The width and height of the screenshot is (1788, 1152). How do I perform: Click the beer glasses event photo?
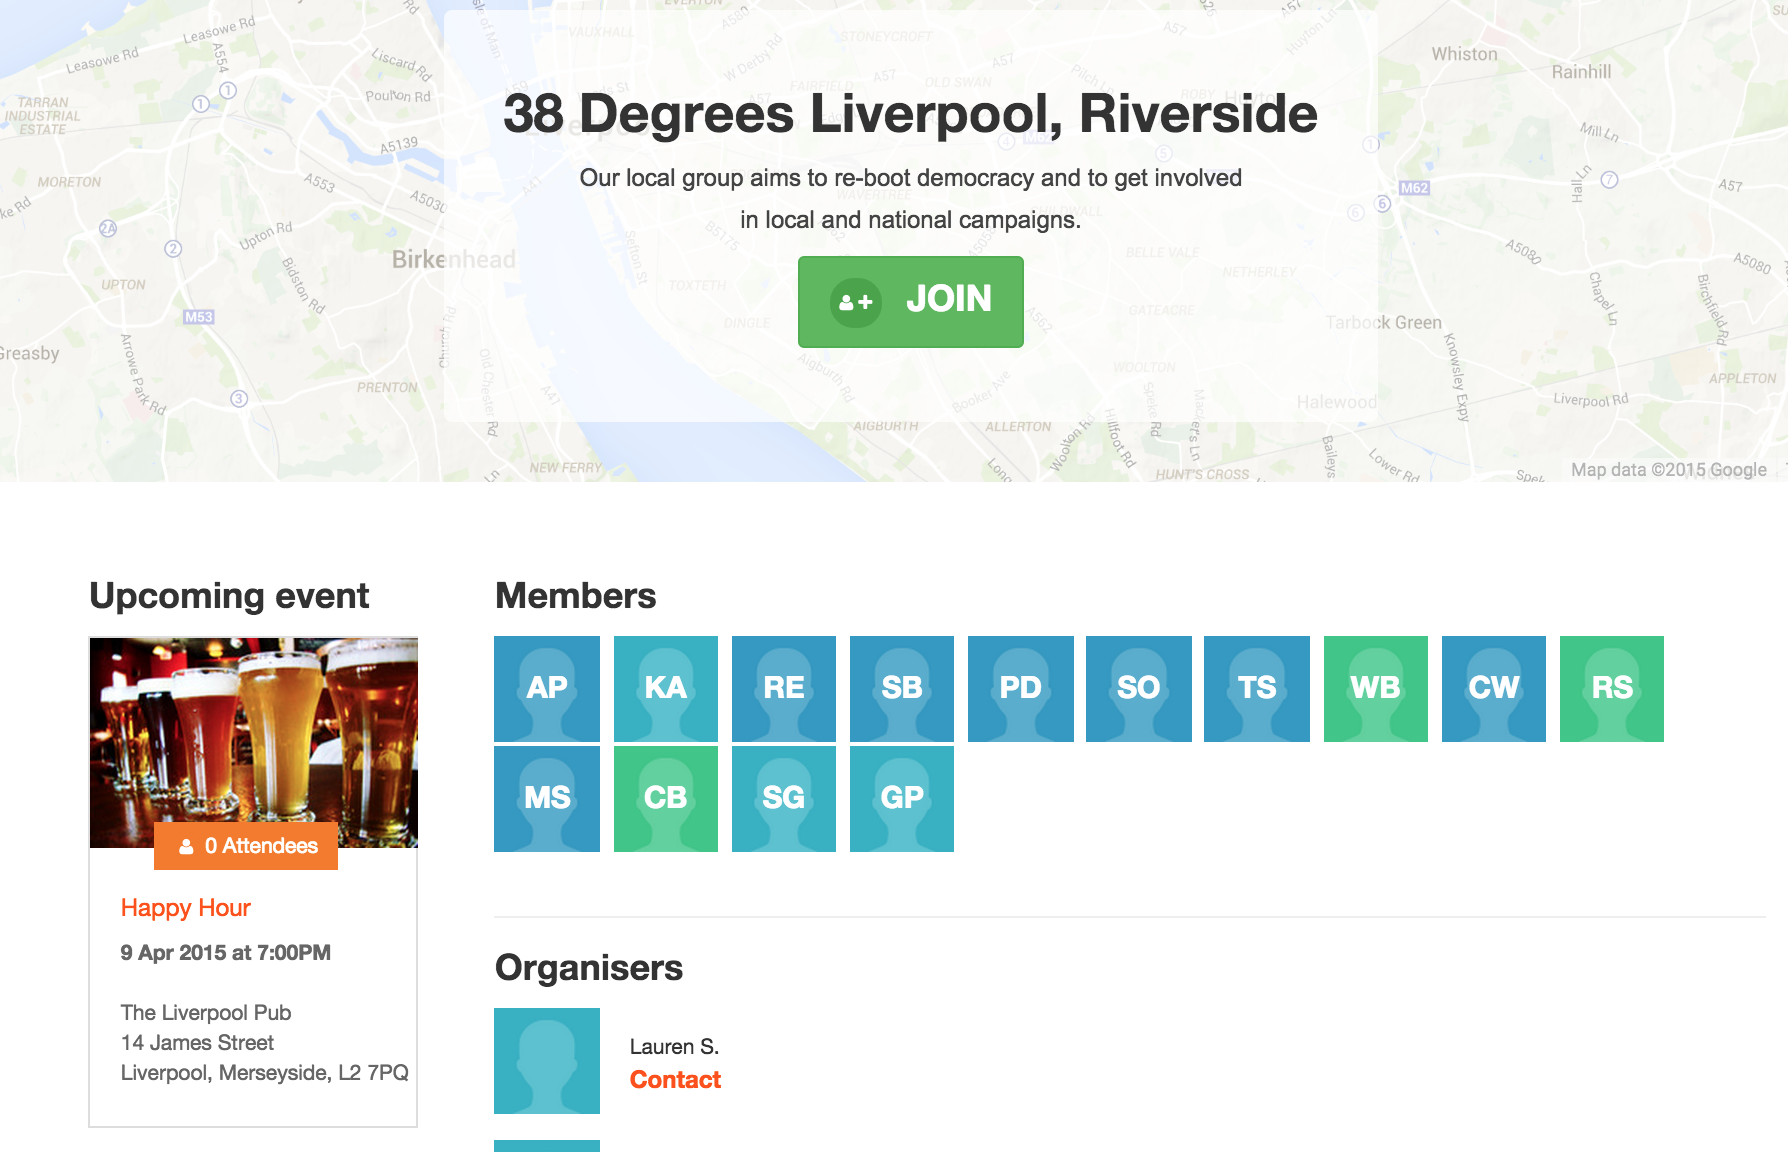[x=254, y=742]
